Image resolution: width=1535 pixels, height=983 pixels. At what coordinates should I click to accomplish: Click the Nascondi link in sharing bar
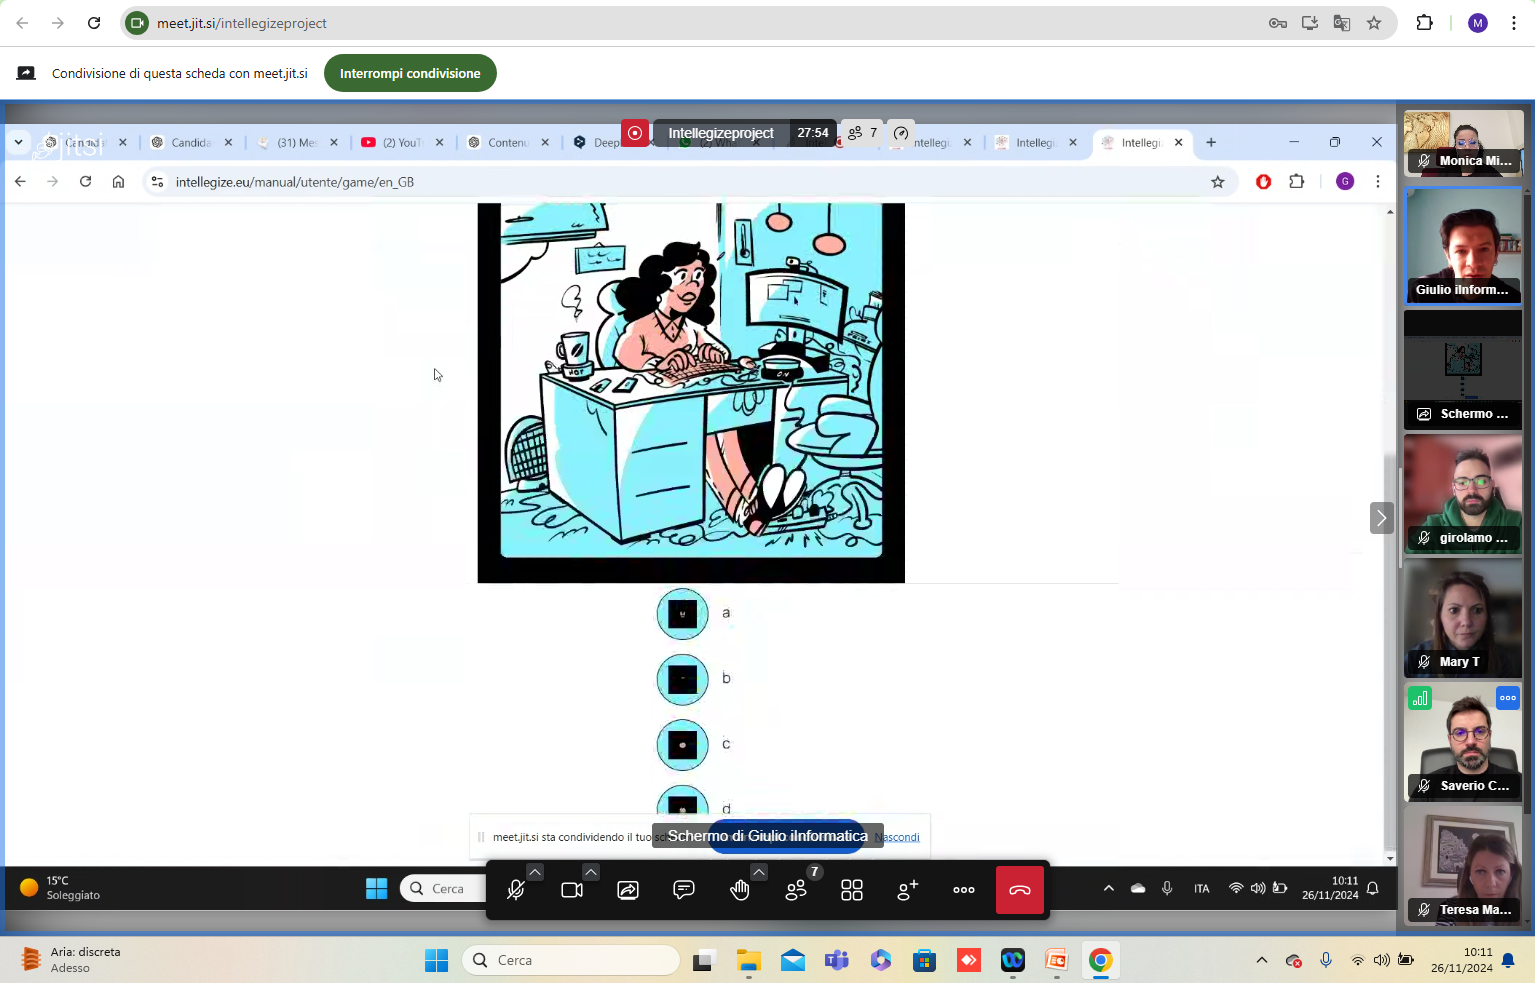897,837
